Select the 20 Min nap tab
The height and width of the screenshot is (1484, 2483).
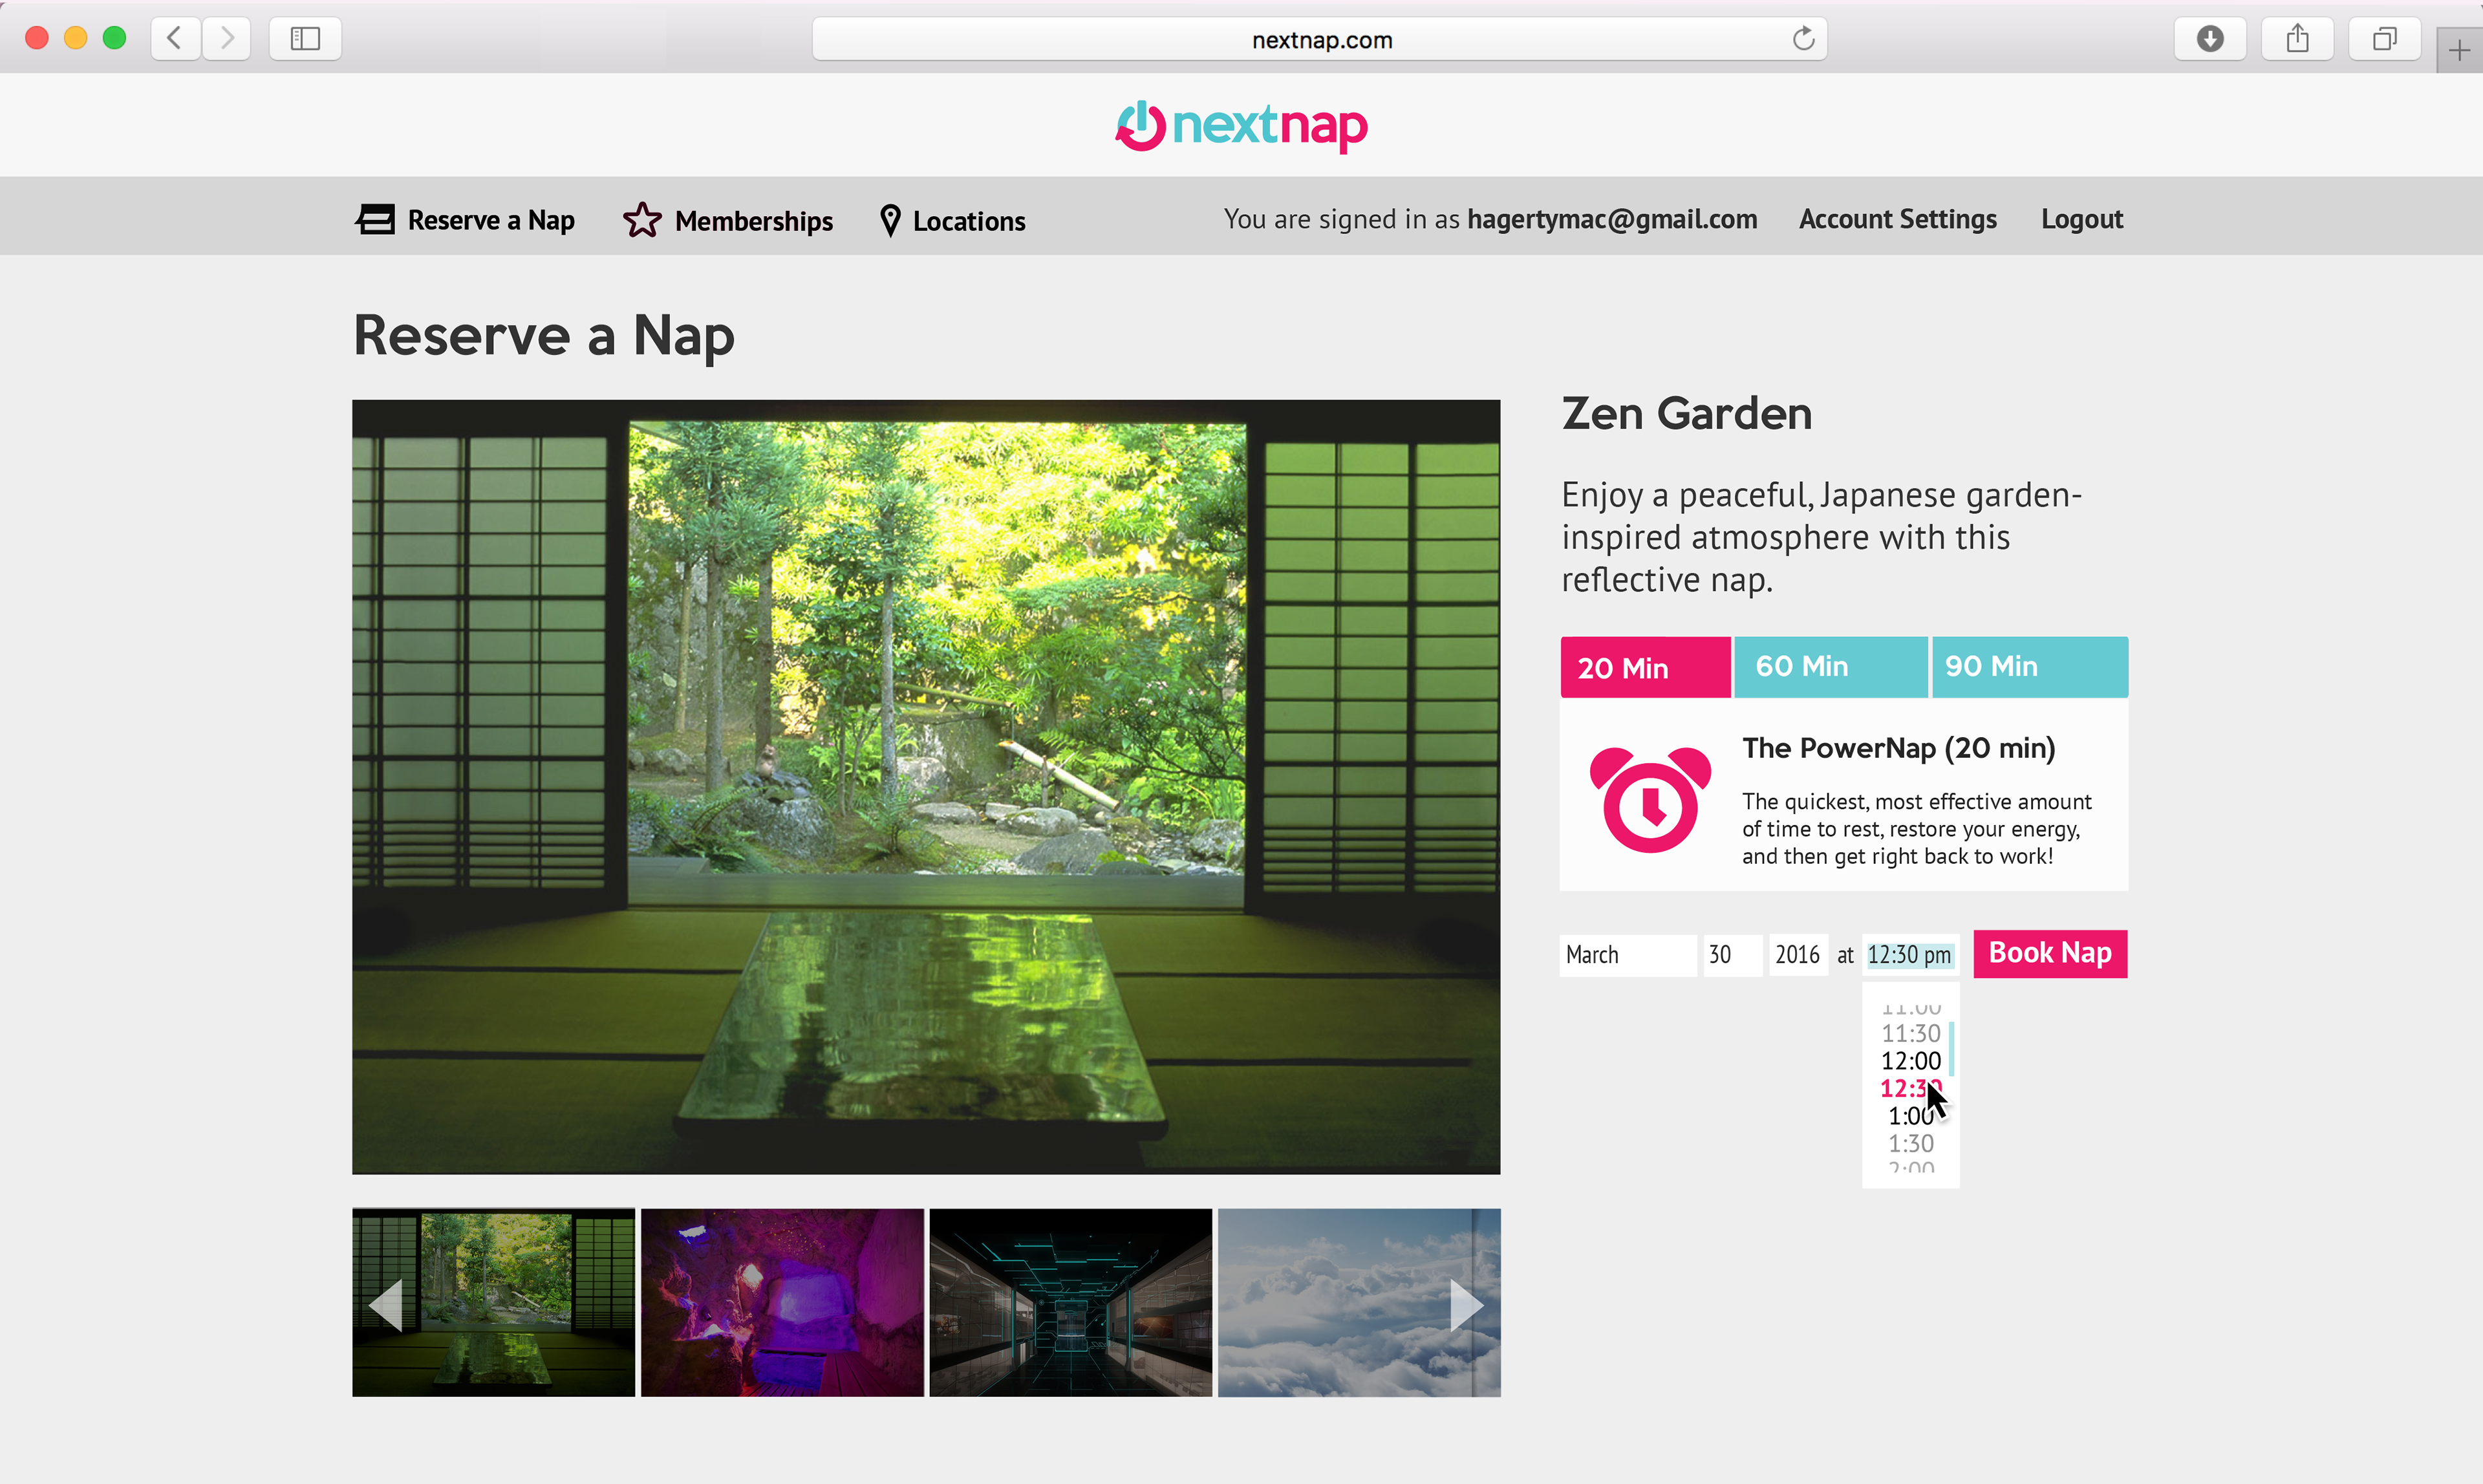point(1645,667)
